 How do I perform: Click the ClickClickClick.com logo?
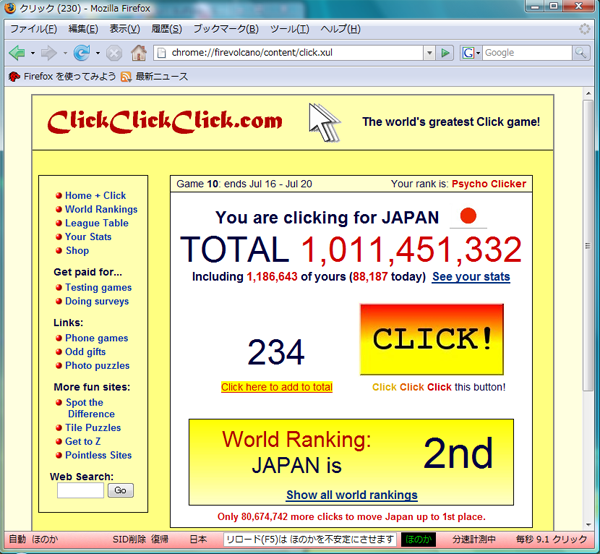tap(165, 122)
